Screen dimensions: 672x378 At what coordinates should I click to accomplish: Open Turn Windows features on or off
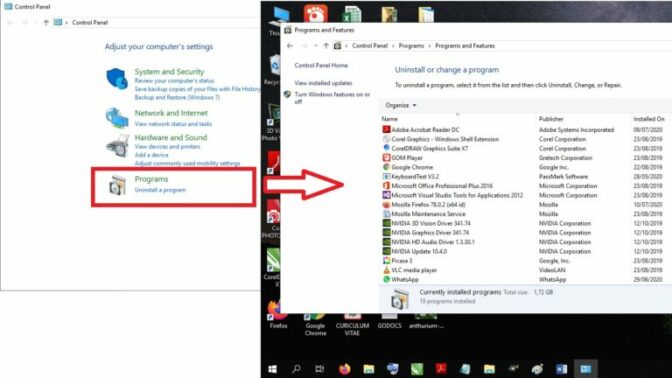click(x=332, y=98)
